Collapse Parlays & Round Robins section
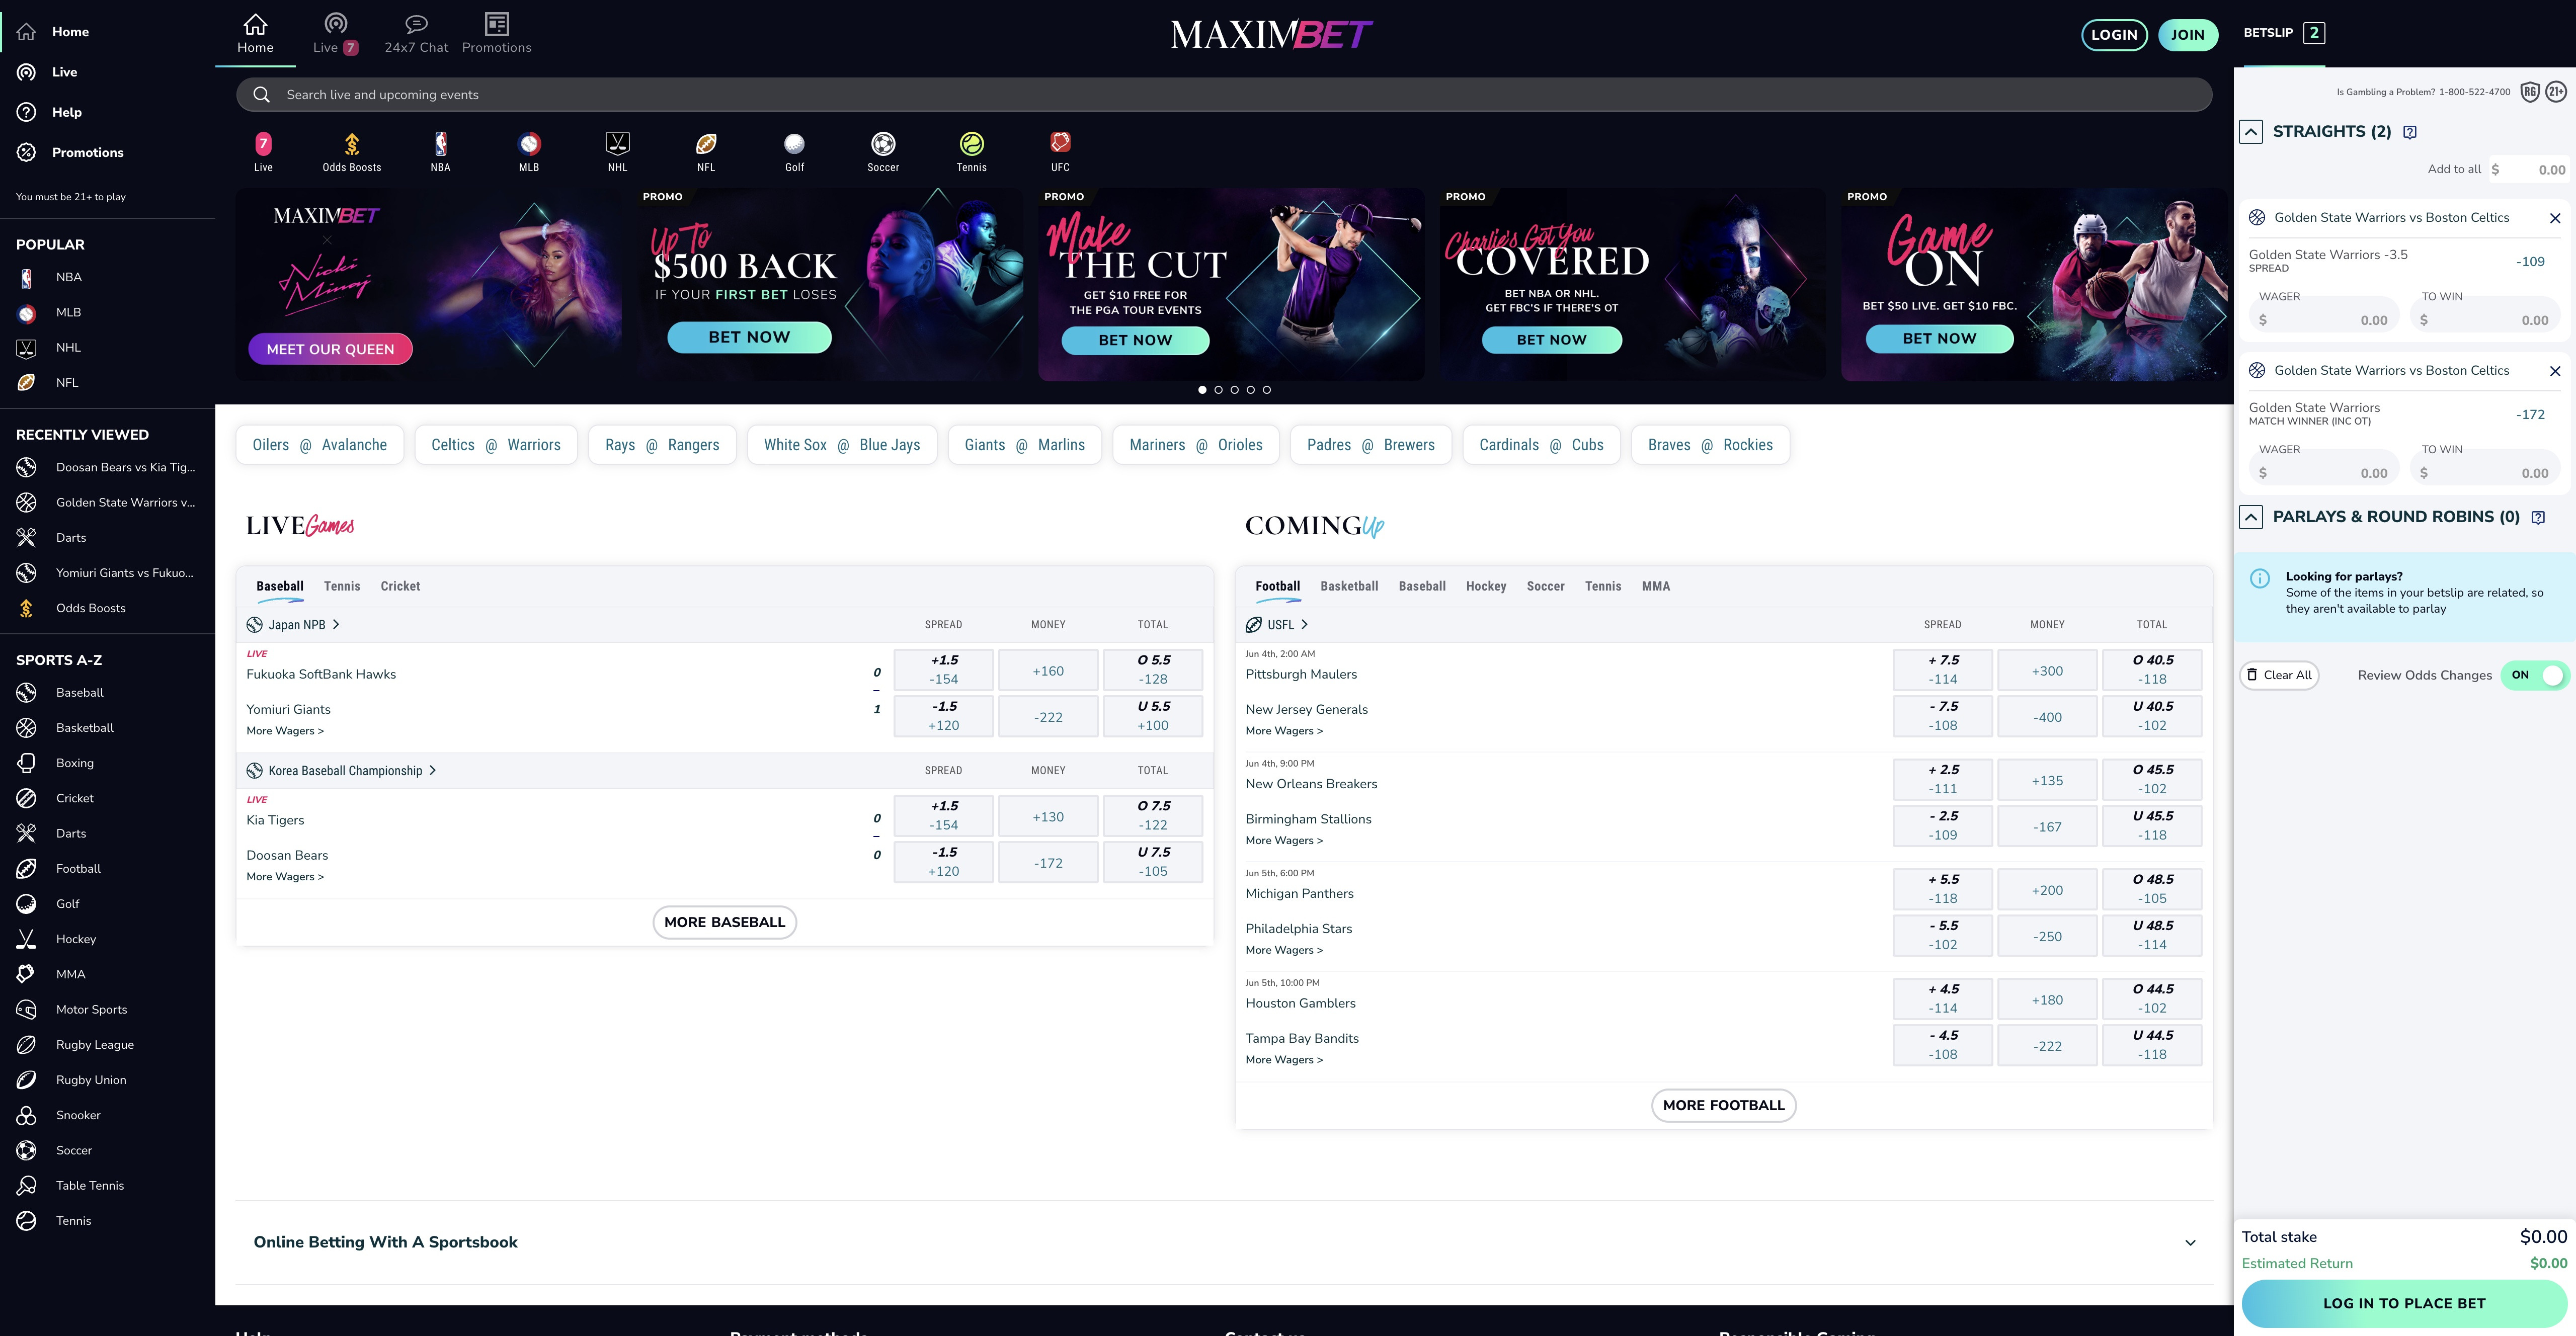Screen dimensions: 2576x1336 coord(2251,517)
